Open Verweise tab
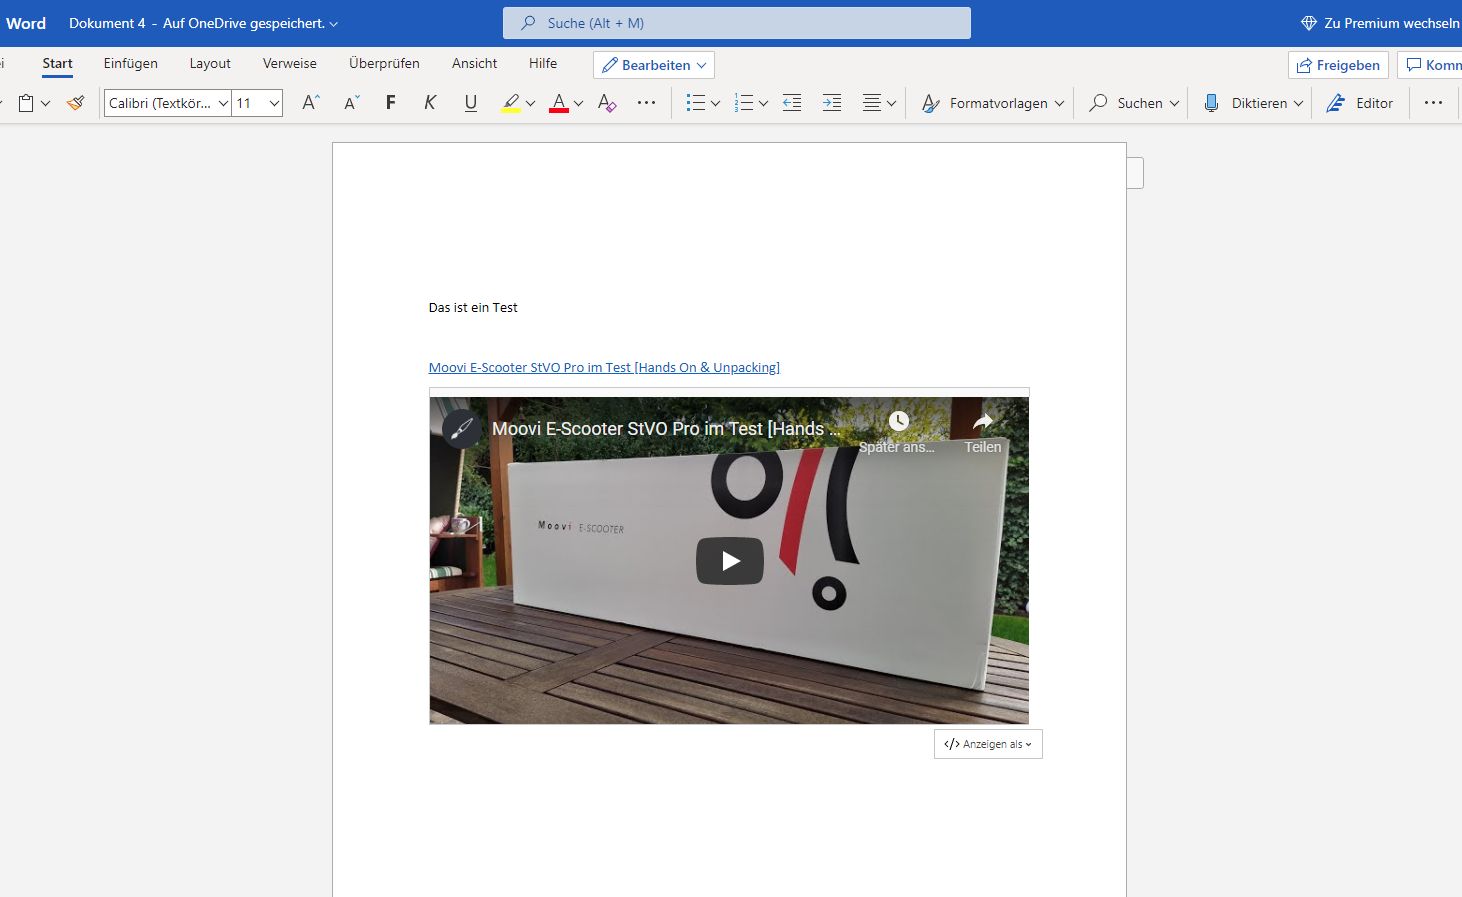The width and height of the screenshot is (1462, 897). 290,63
